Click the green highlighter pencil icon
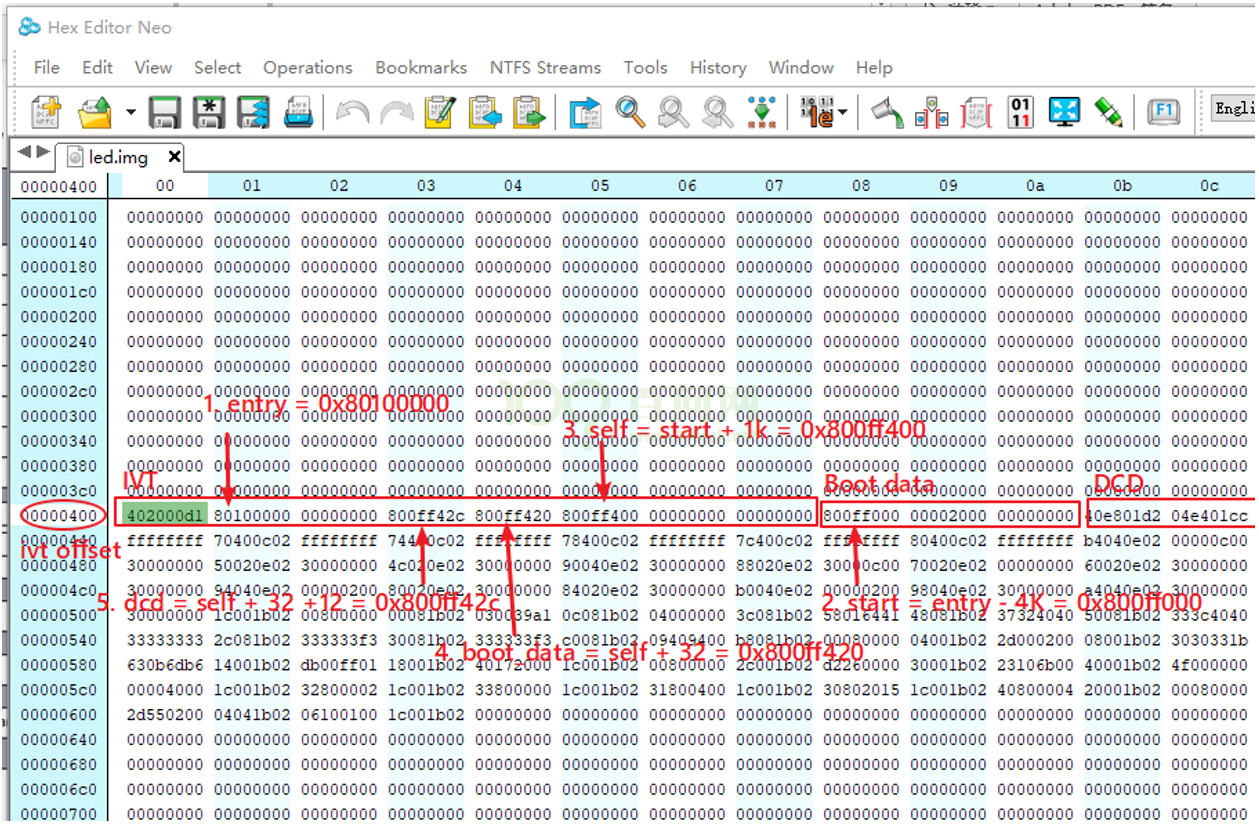 [1108, 112]
